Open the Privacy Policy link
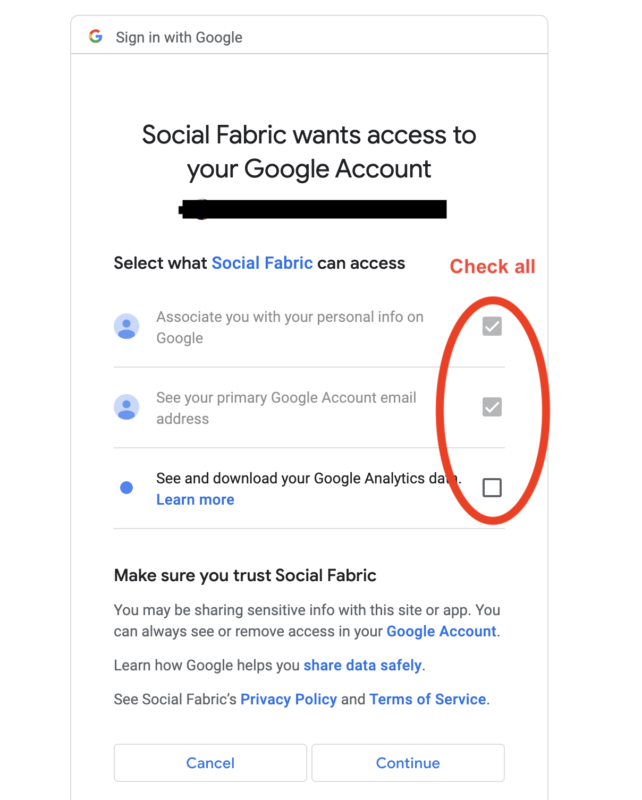This screenshot has height=800, width=642. [x=288, y=699]
